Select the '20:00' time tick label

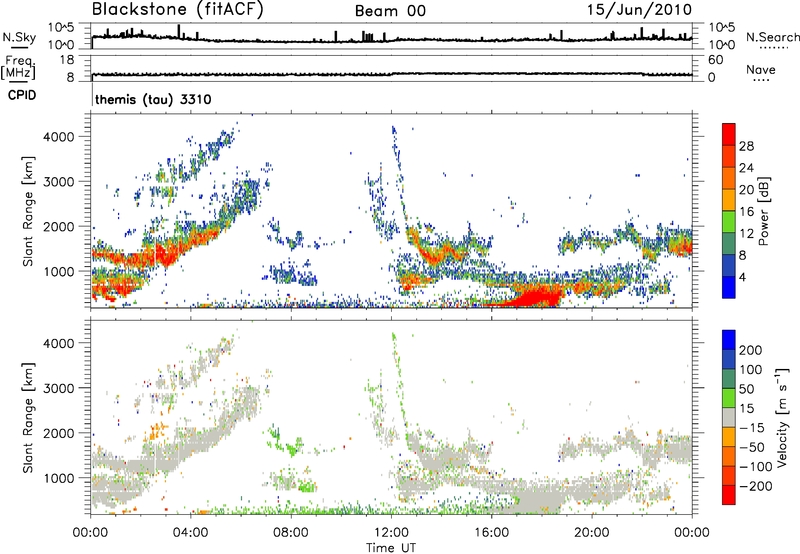592,533
